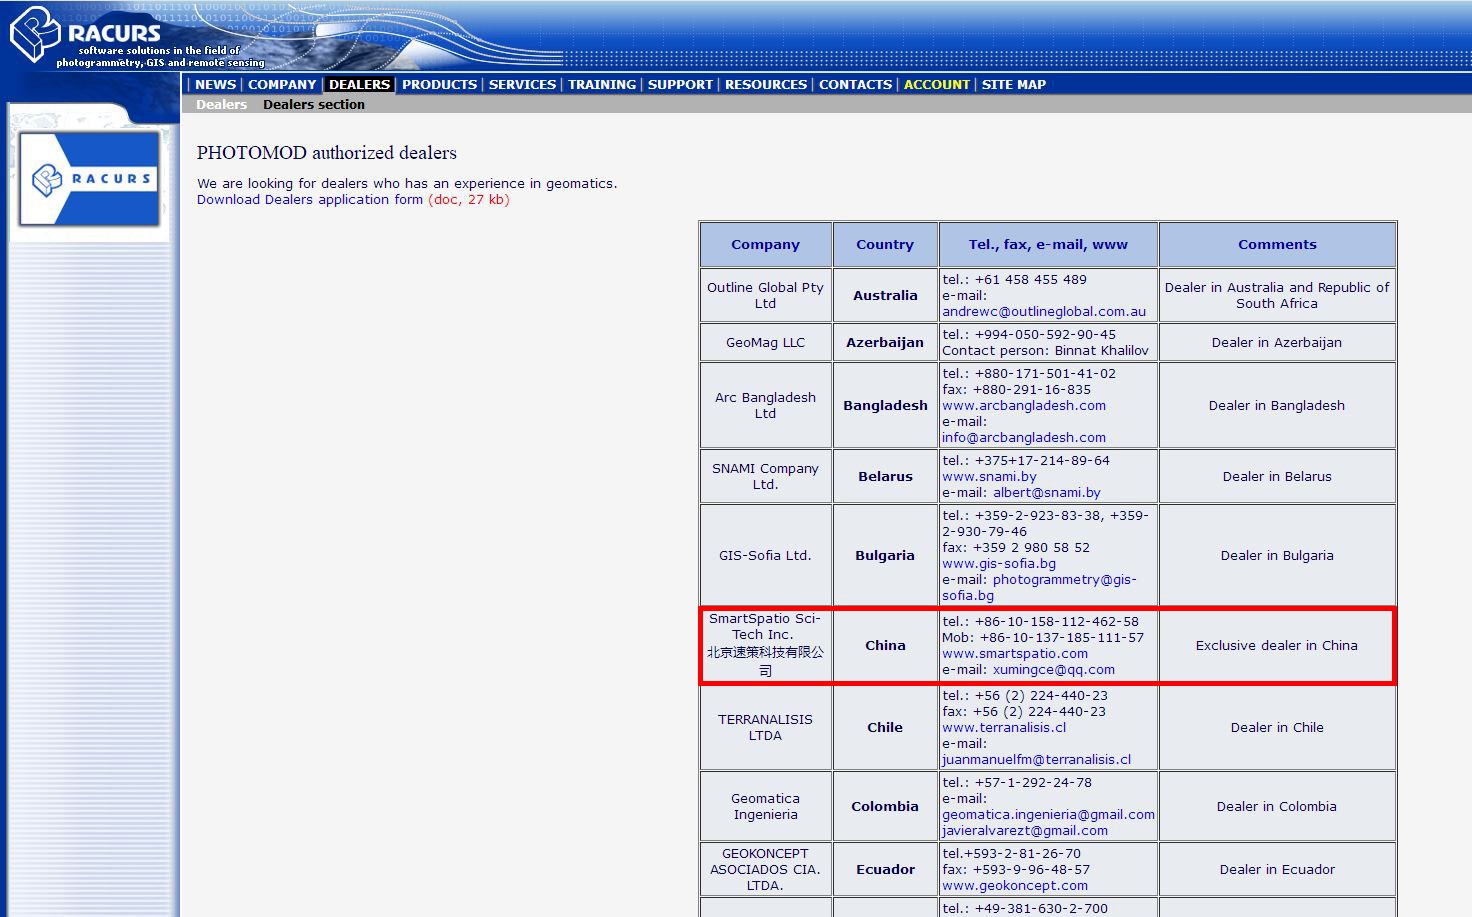Open the SUPPORT page
This screenshot has width=1472, height=917.
click(x=680, y=85)
